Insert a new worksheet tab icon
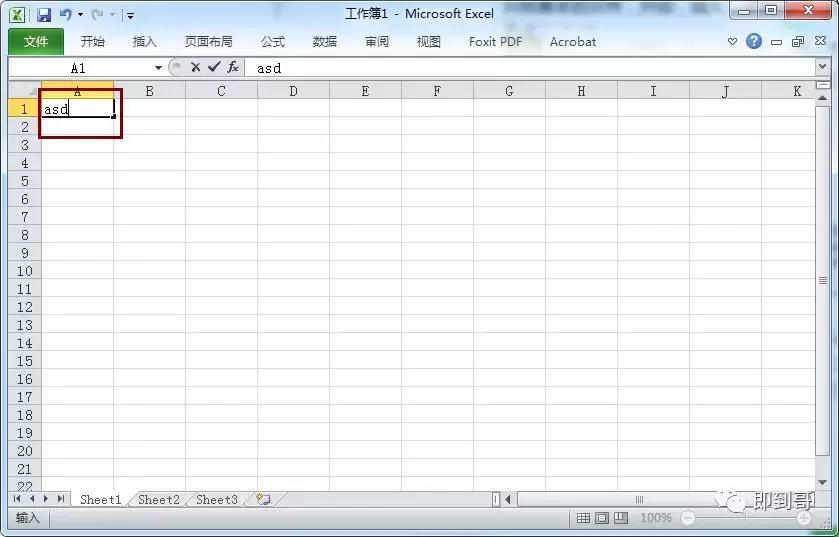 [x=263, y=499]
